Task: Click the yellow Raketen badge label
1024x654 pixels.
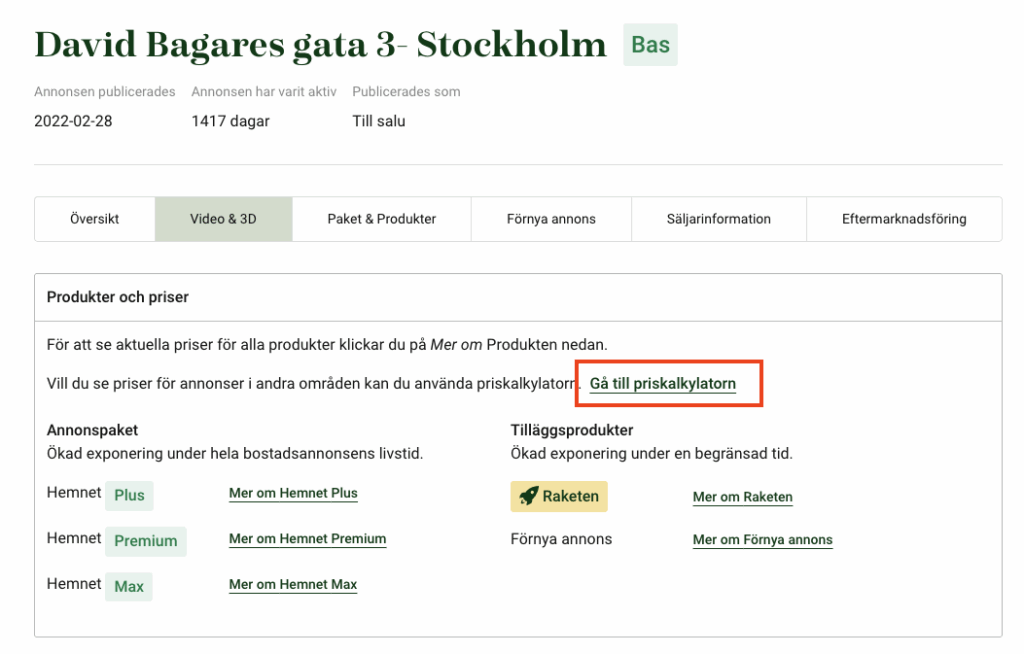Action: tap(571, 496)
